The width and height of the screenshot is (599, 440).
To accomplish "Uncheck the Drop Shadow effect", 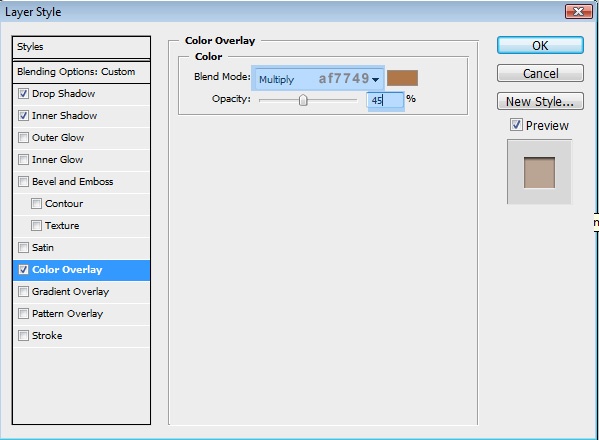I will tap(23, 94).
